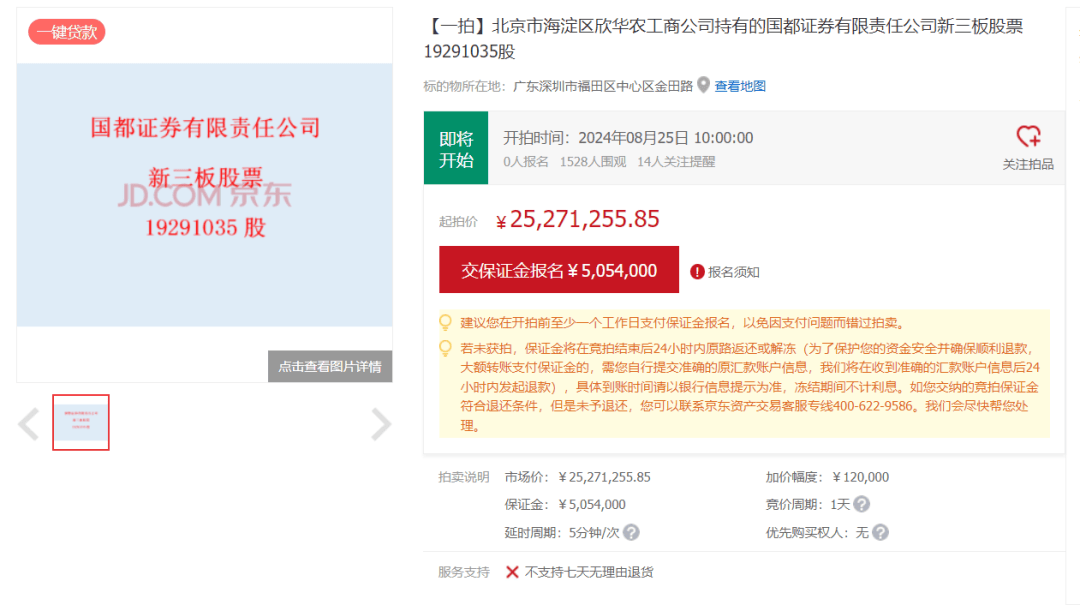Open 报名须知 registration notice link

pyautogui.click(x=734, y=272)
